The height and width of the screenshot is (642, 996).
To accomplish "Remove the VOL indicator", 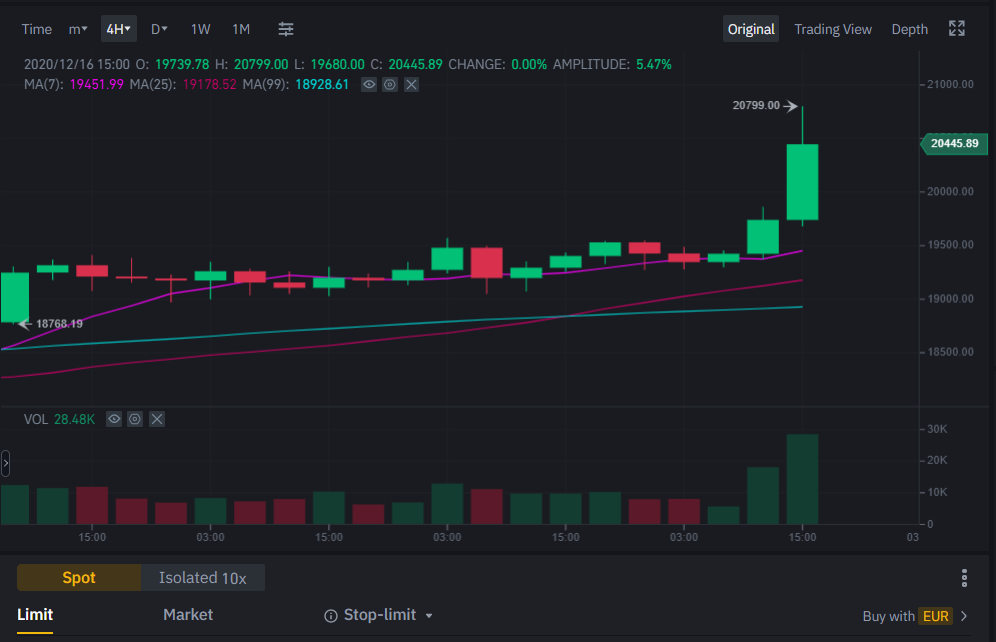I will click(x=157, y=419).
